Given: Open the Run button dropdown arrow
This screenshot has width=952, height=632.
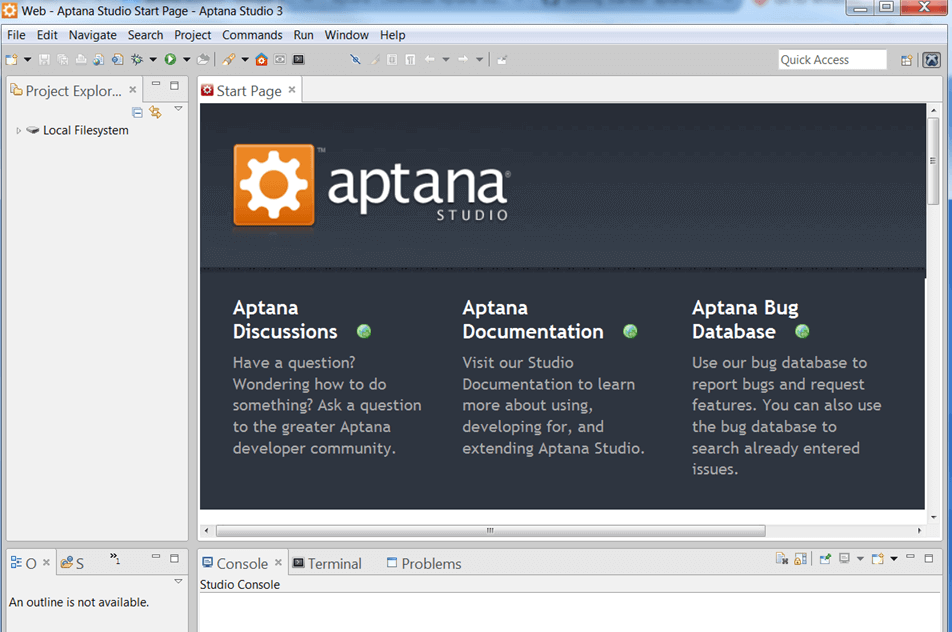Looking at the screenshot, I should [186, 60].
